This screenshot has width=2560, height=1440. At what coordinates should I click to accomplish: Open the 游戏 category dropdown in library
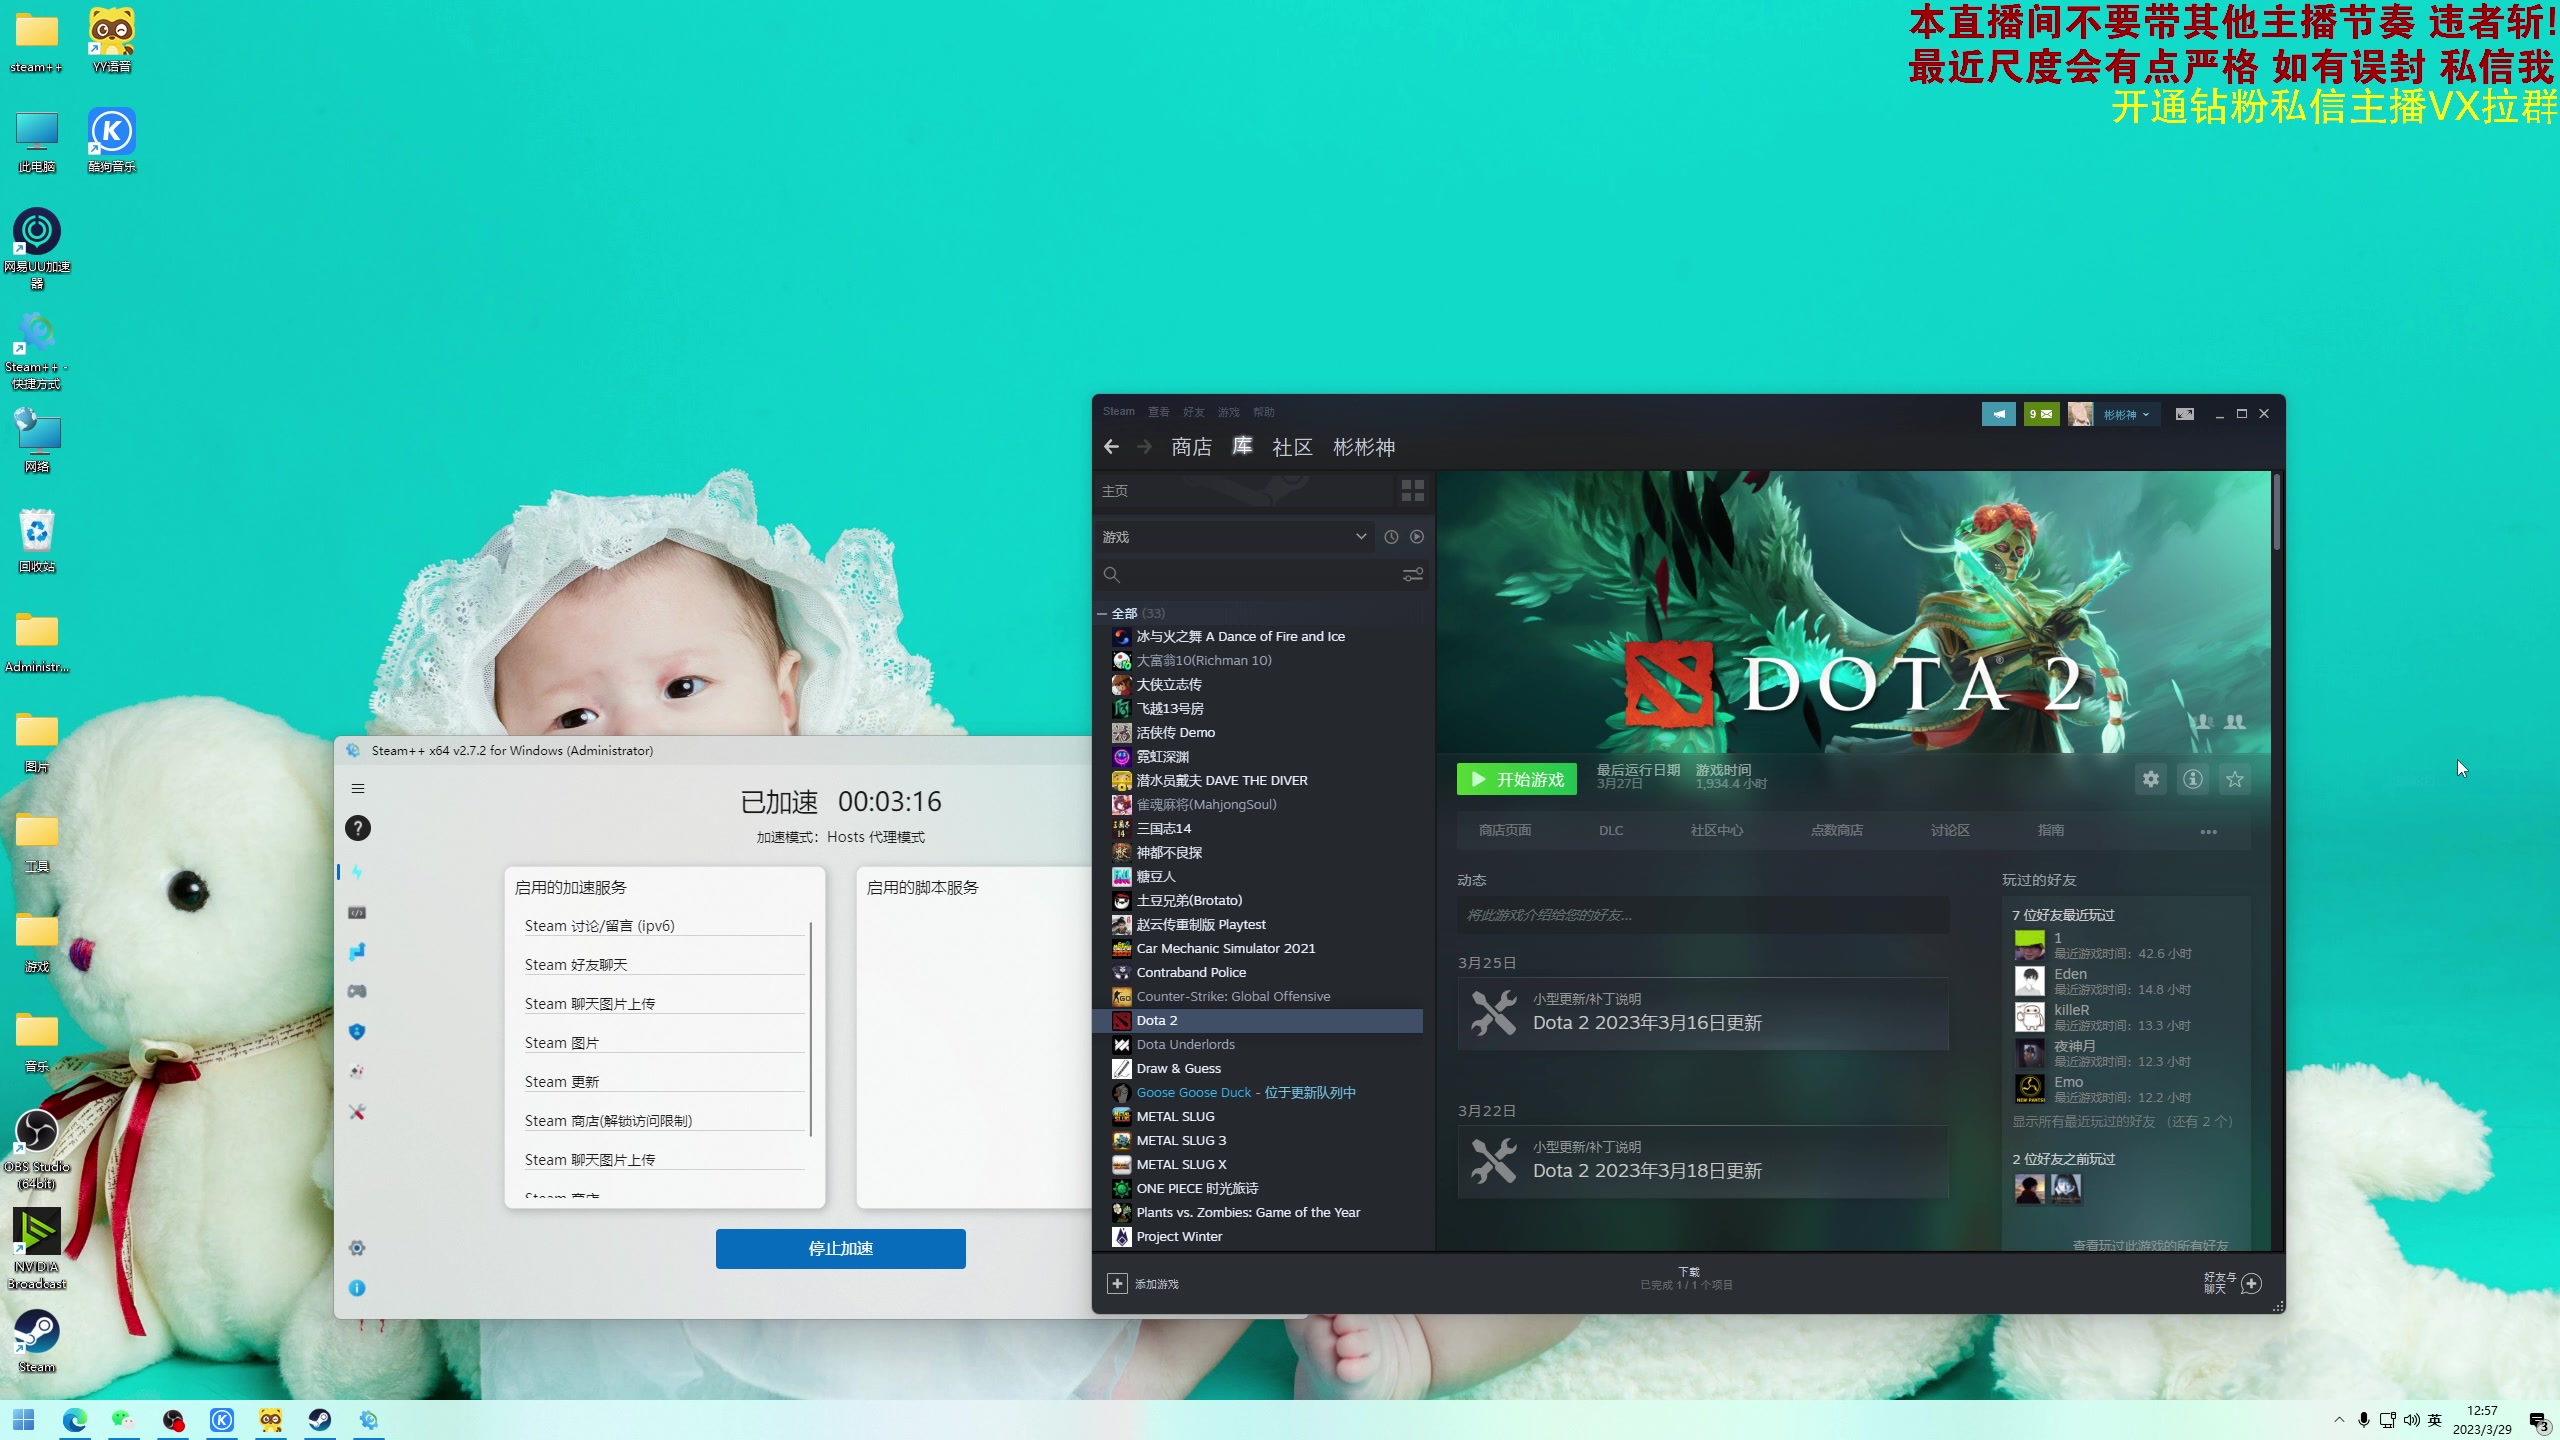[x=1234, y=537]
